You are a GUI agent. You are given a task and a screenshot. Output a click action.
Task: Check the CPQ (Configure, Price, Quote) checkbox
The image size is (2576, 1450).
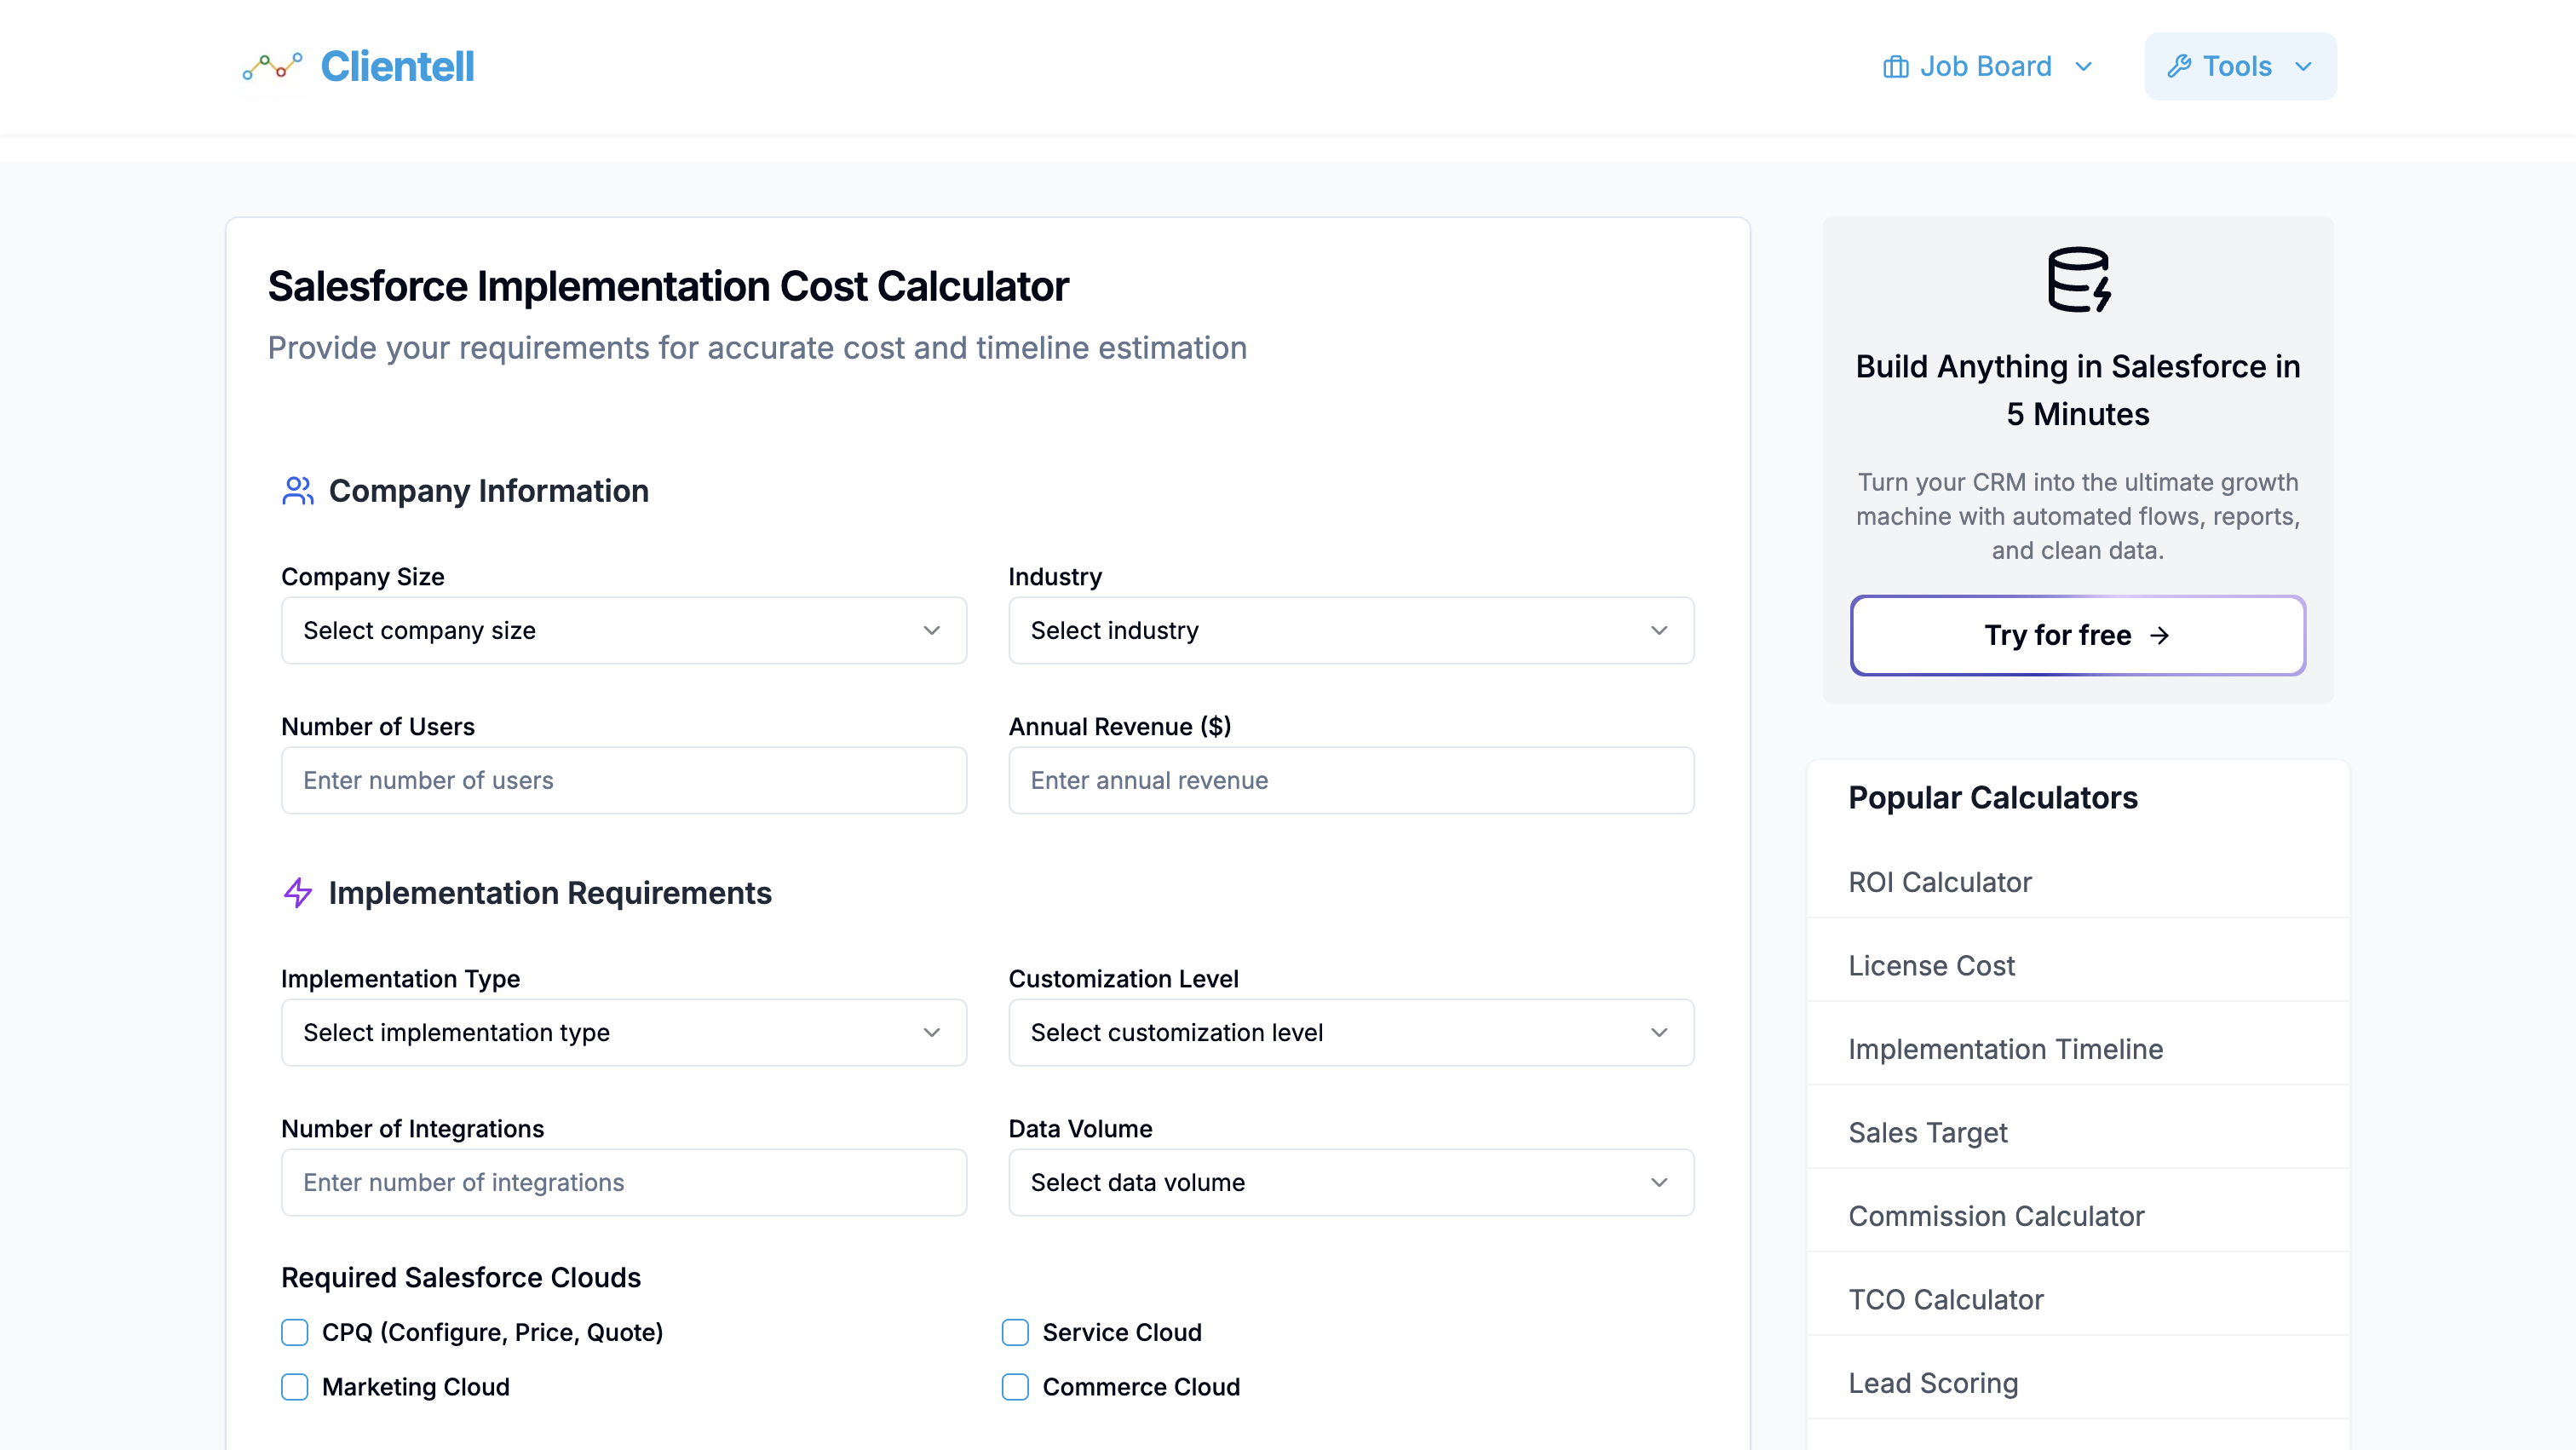293,1332
